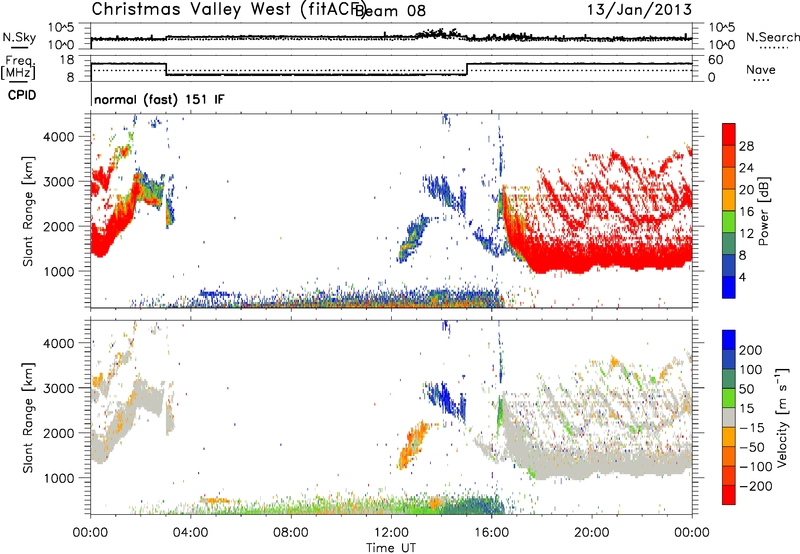The height and width of the screenshot is (554, 800).
Task: Click the 'Christmas Valley West (fitACF)' title
Action: coord(228,9)
